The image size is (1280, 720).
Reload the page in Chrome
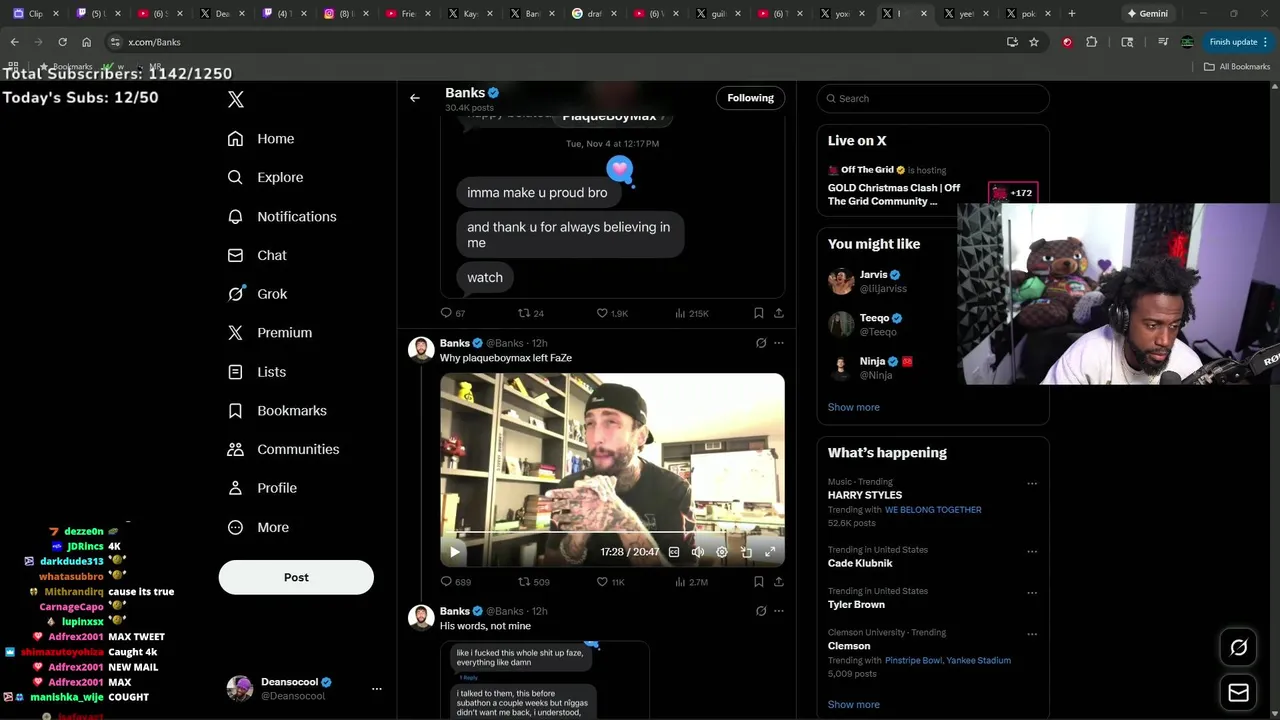tap(62, 42)
